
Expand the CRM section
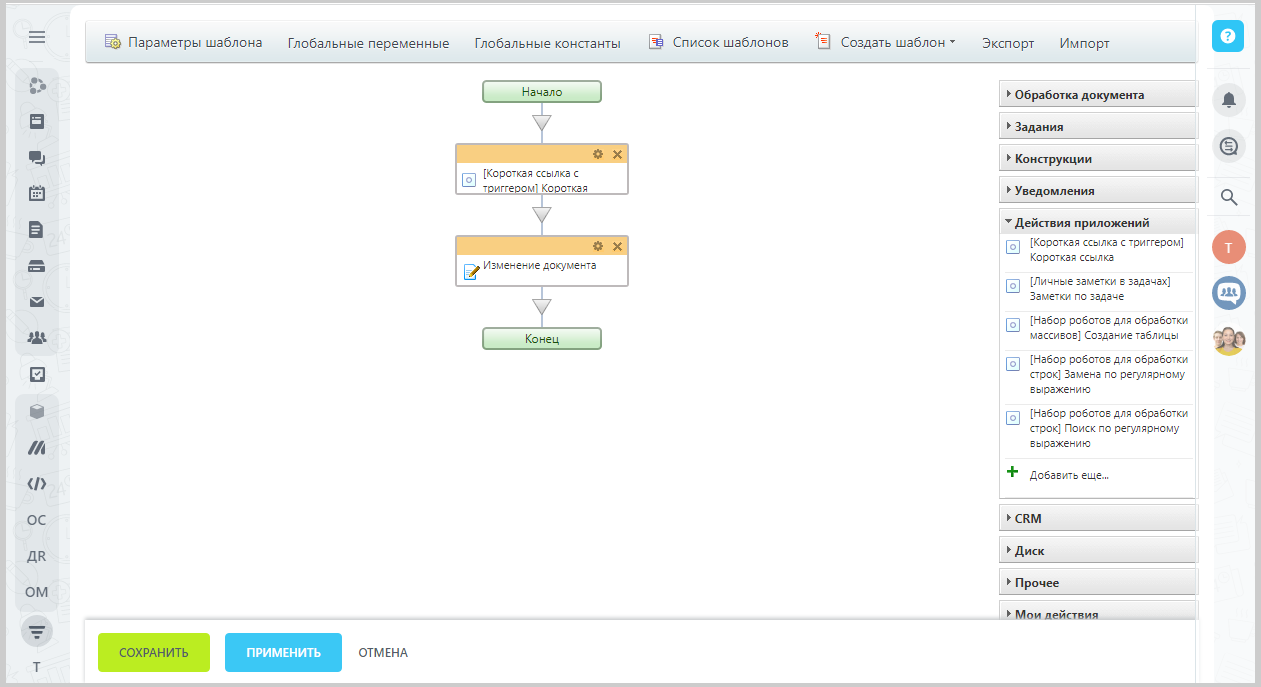(1097, 519)
